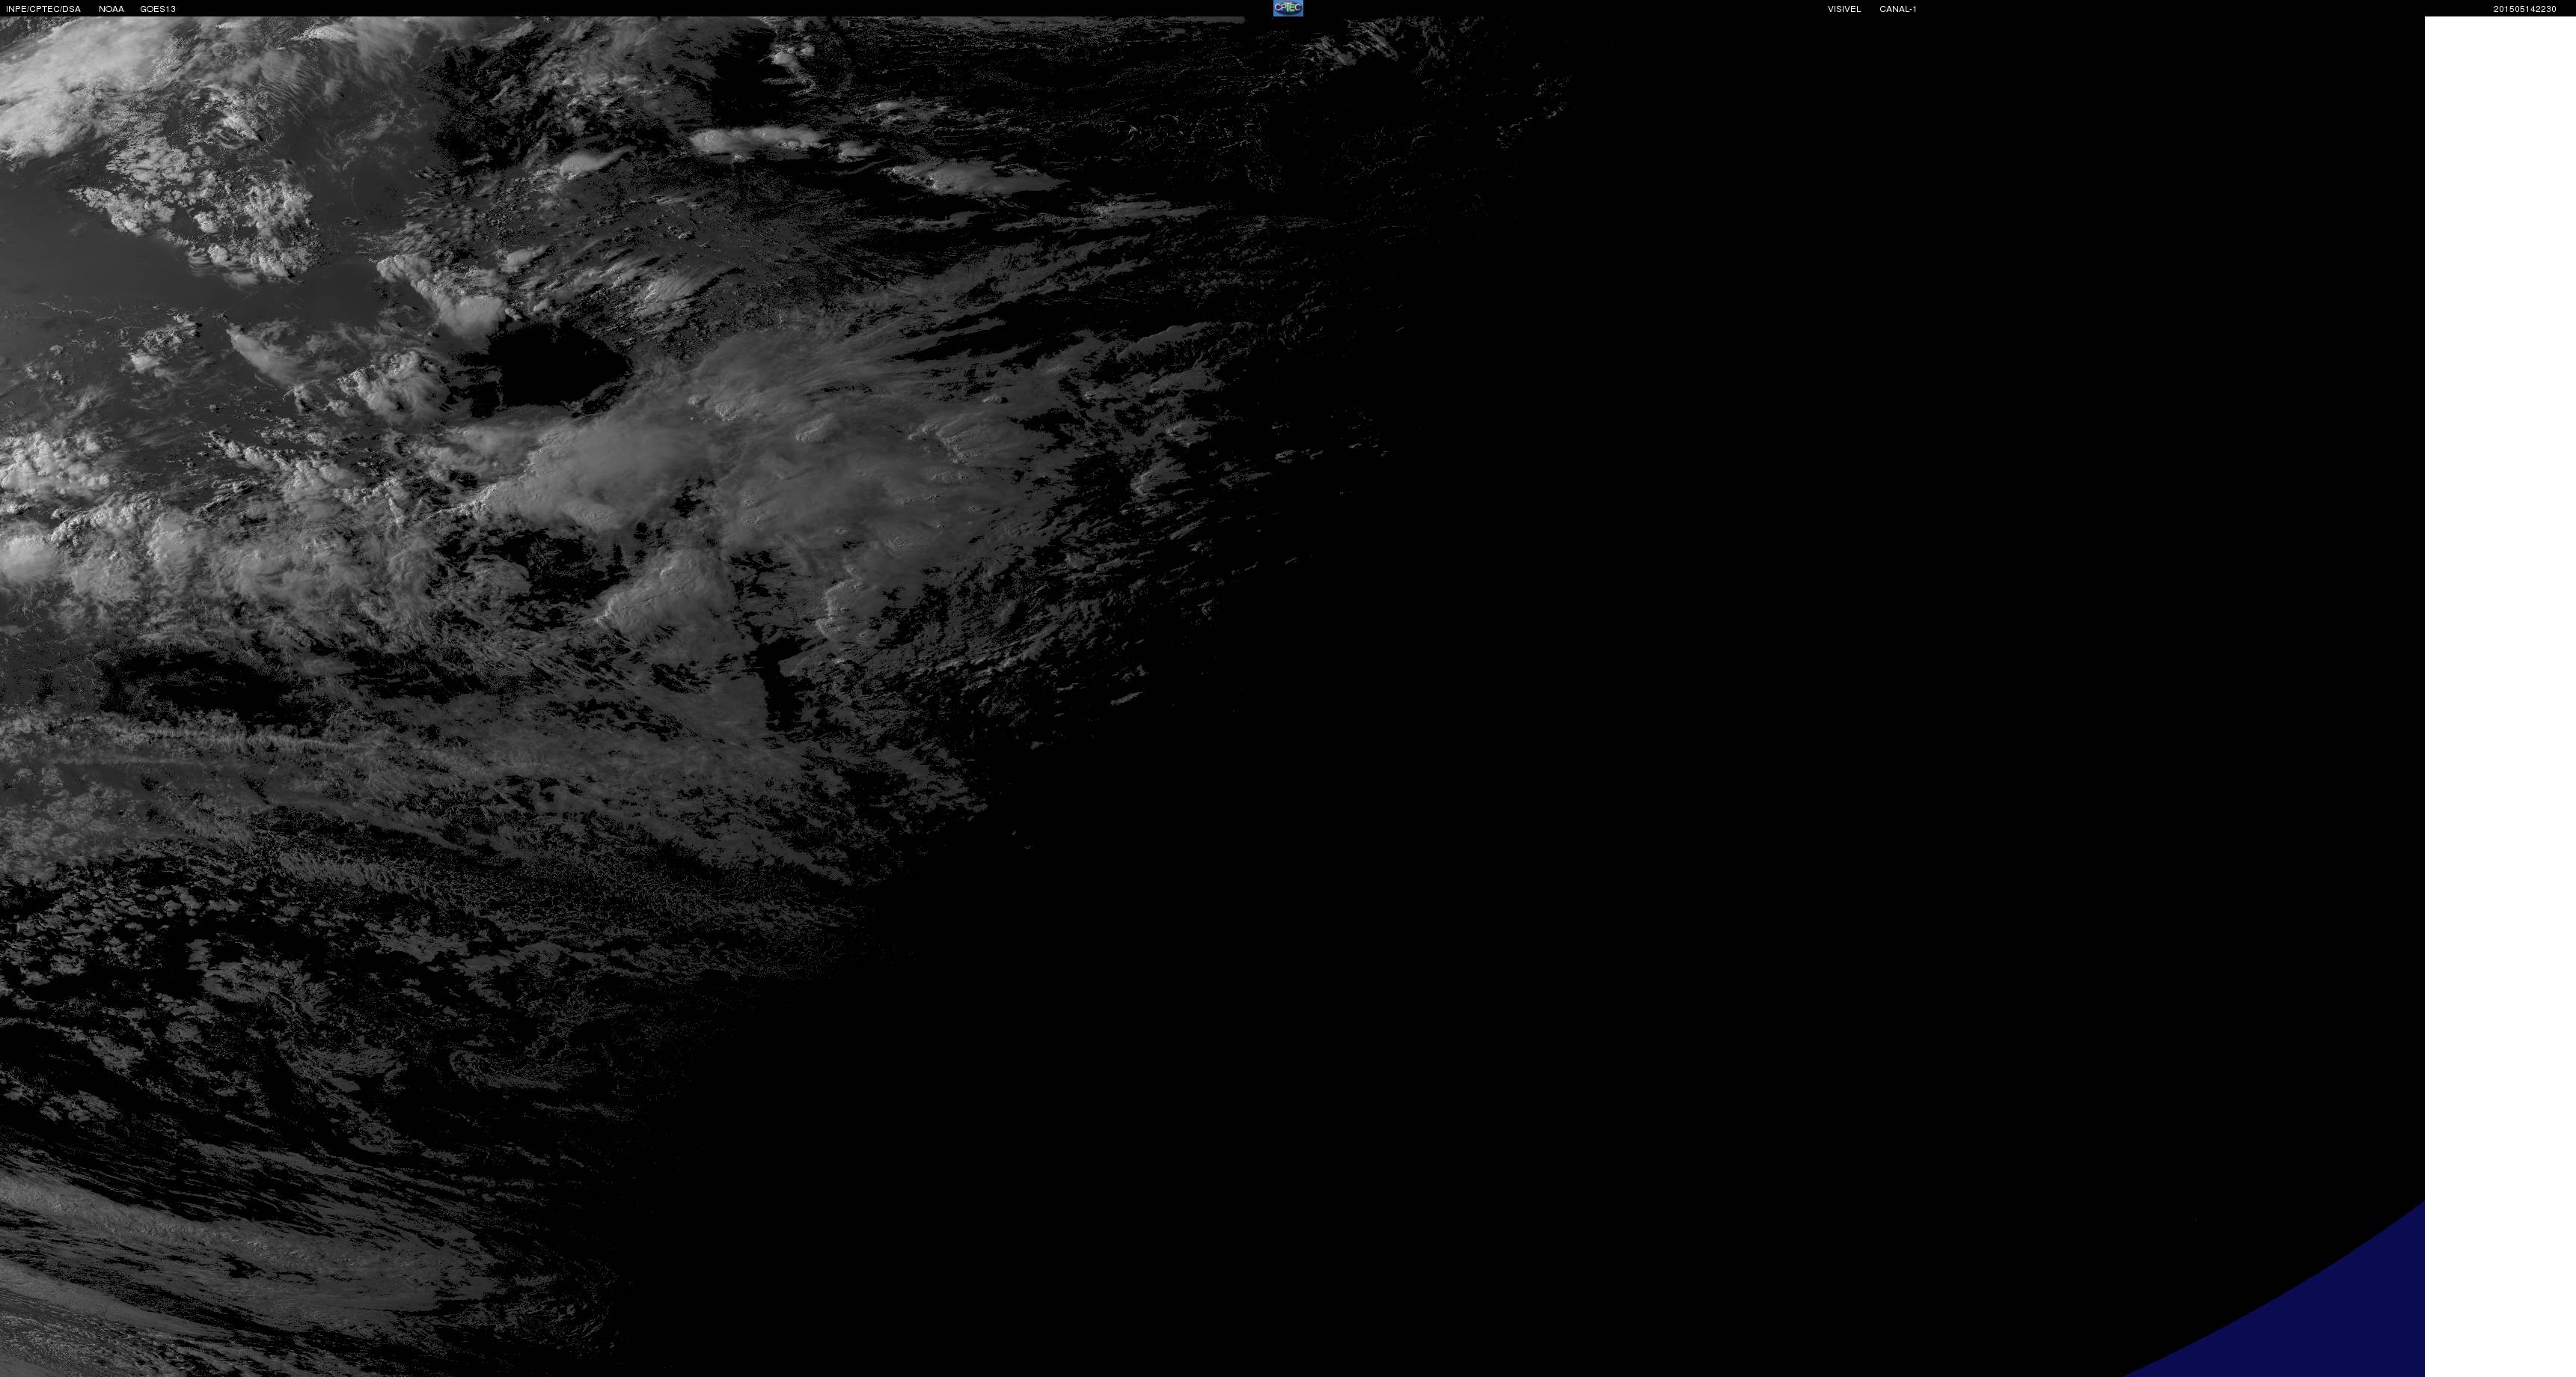Screen dimensions: 2576x1377
Task: Click the NOAA label in header
Action: (x=111, y=9)
